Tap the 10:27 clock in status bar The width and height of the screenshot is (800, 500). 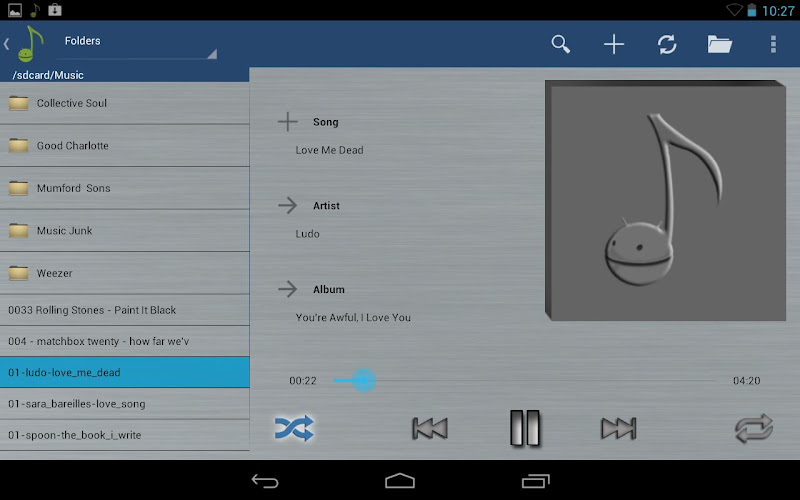point(778,11)
